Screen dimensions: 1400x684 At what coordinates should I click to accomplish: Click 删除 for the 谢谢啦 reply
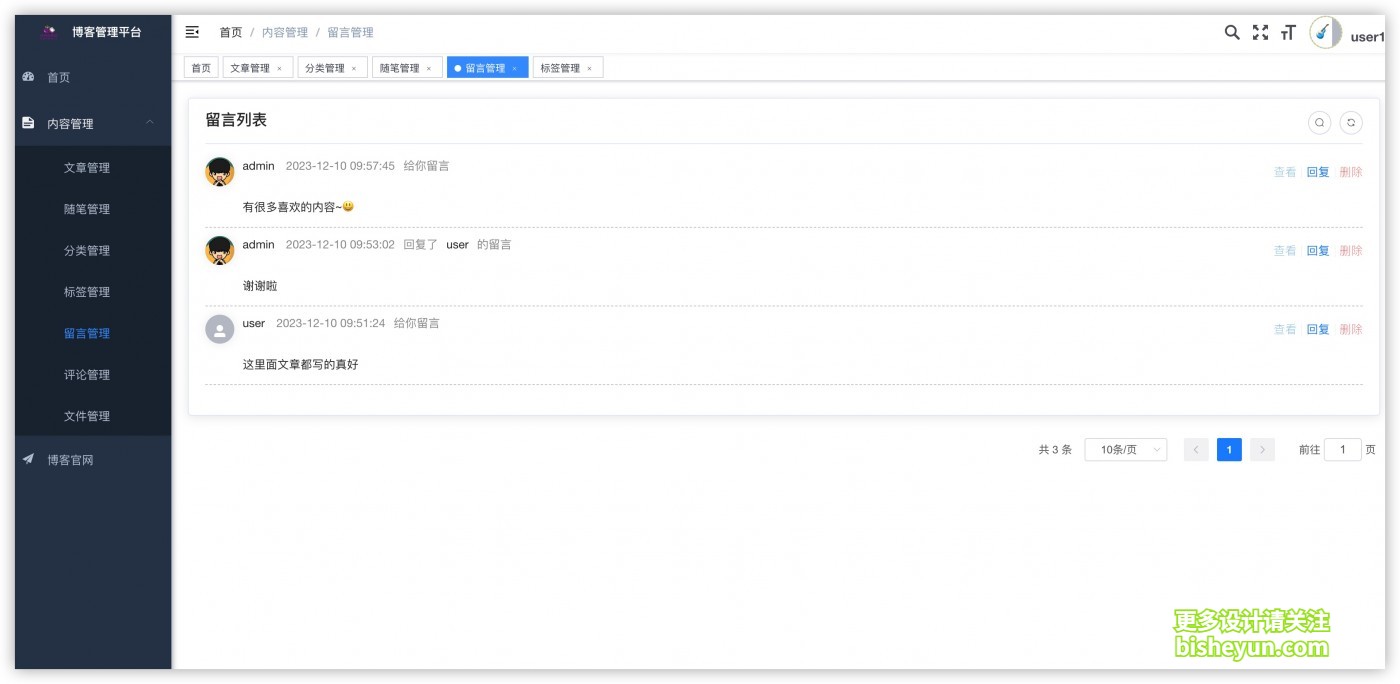(x=1351, y=251)
